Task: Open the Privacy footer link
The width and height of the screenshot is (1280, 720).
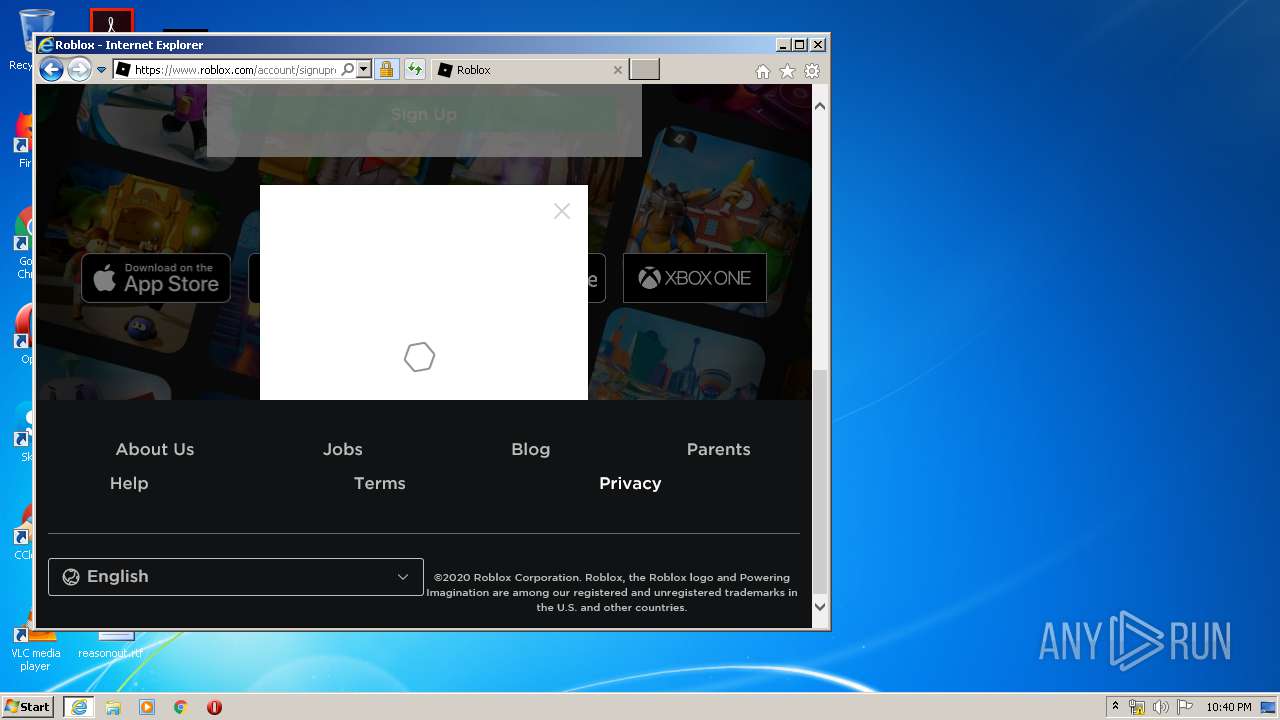Action: [x=630, y=483]
